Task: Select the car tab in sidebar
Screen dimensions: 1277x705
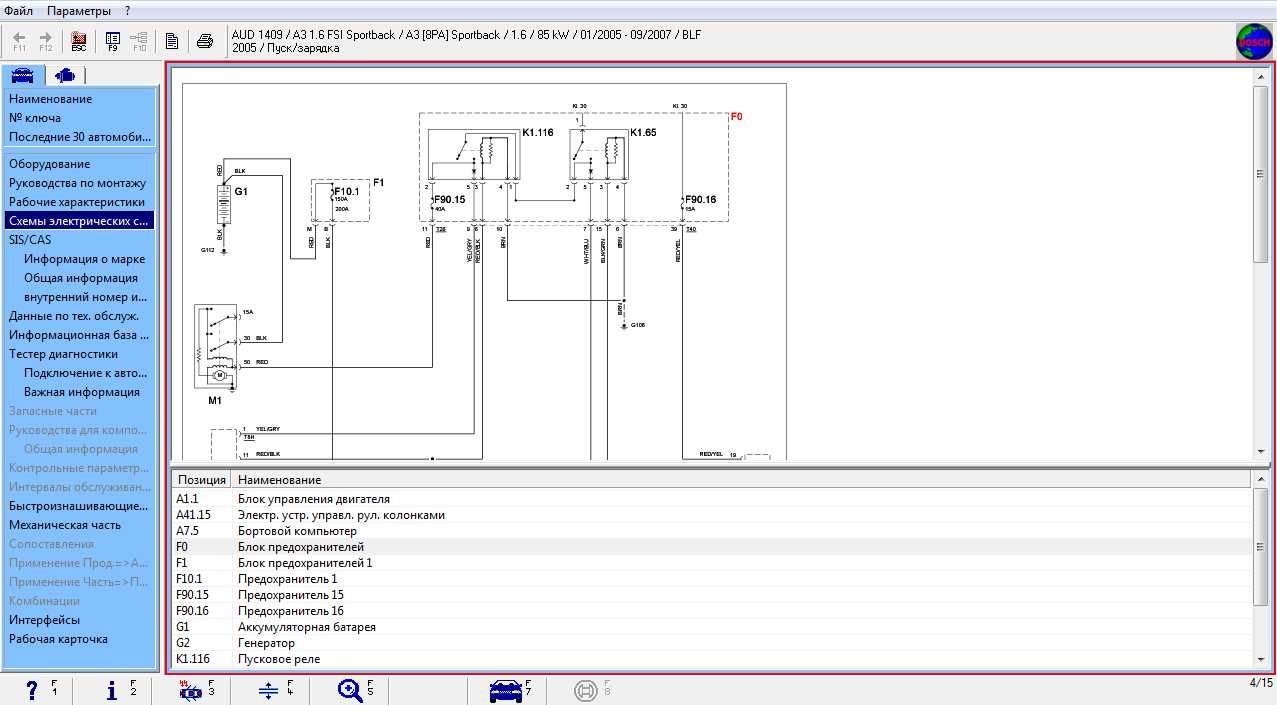Action: pyautogui.click(x=24, y=75)
